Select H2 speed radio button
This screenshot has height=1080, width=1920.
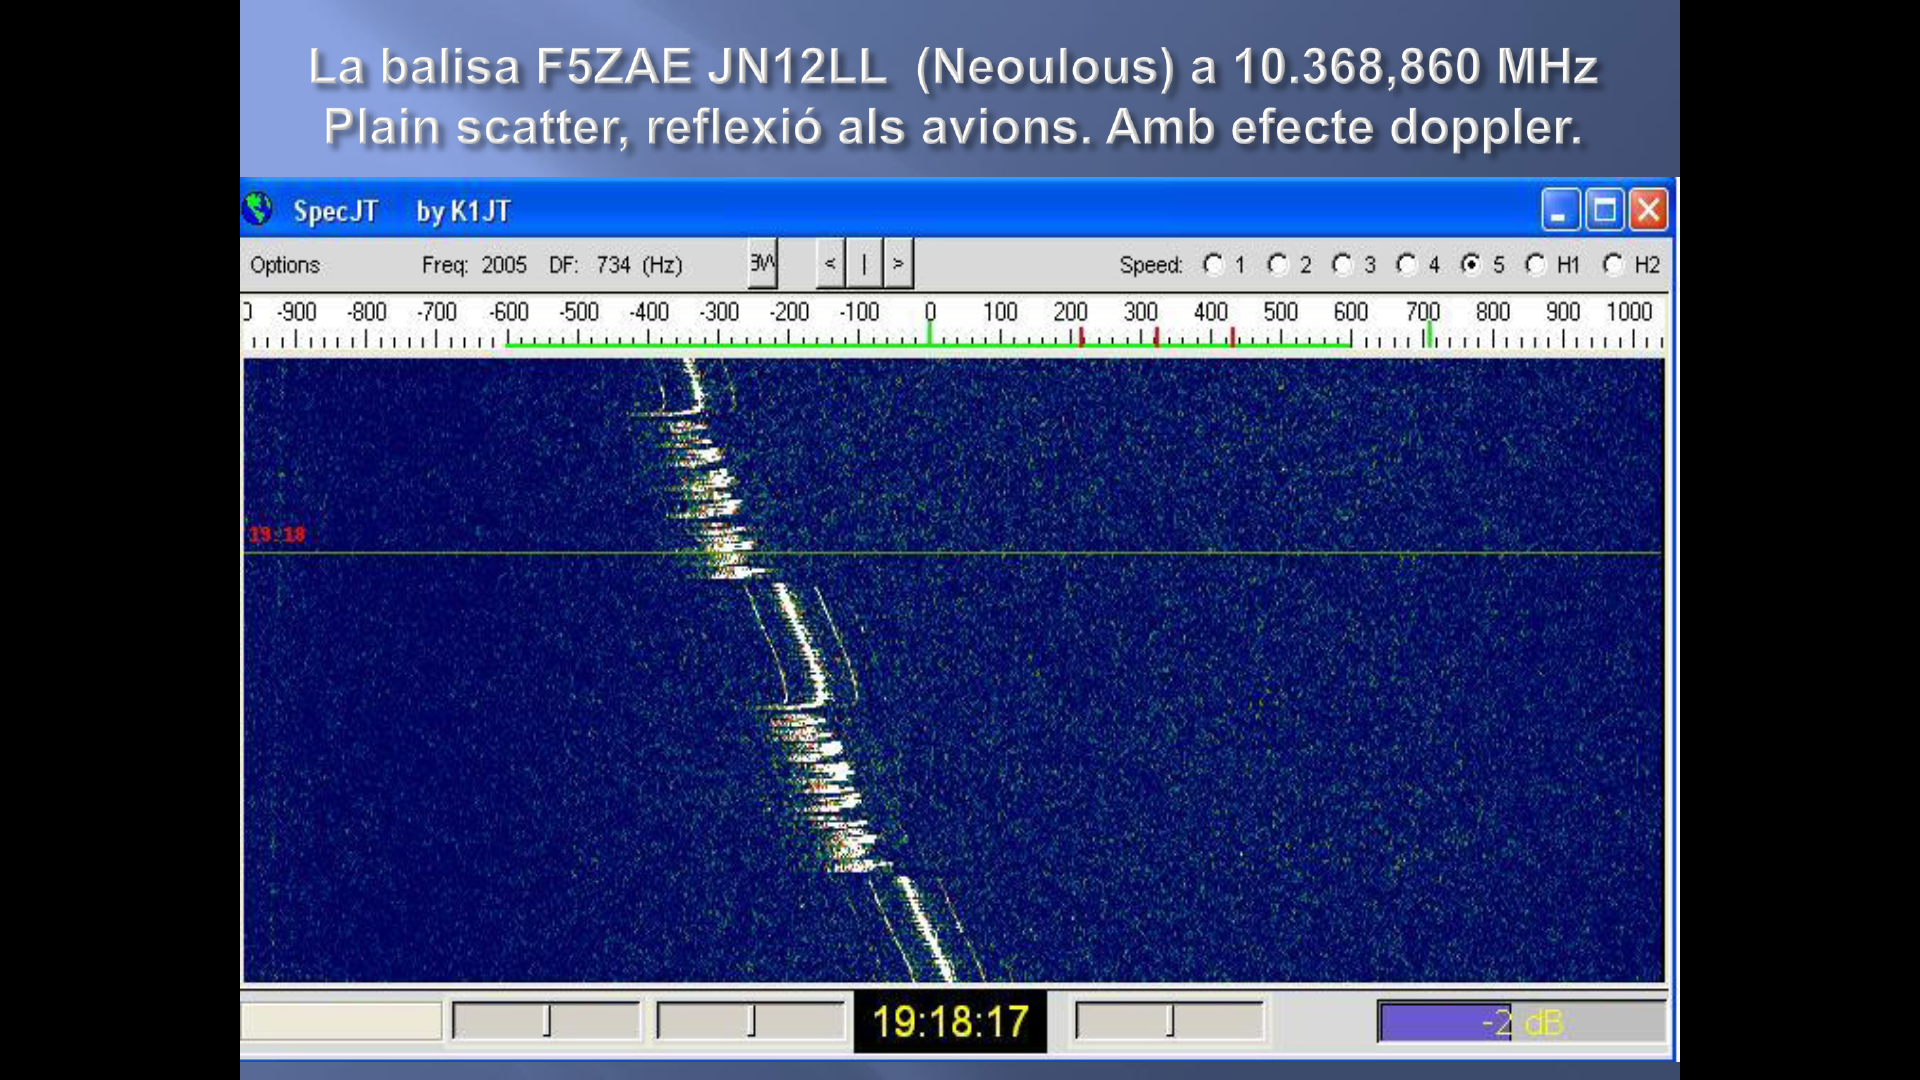click(1612, 265)
